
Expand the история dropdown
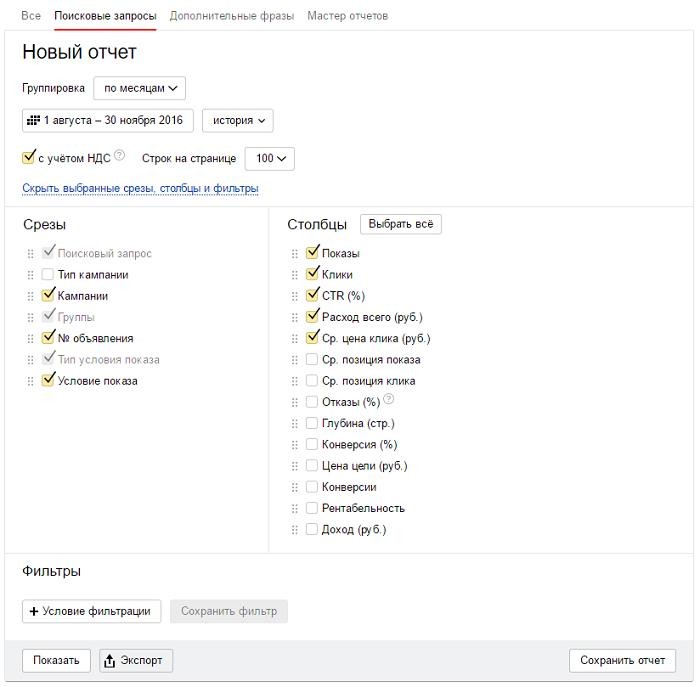coord(238,121)
